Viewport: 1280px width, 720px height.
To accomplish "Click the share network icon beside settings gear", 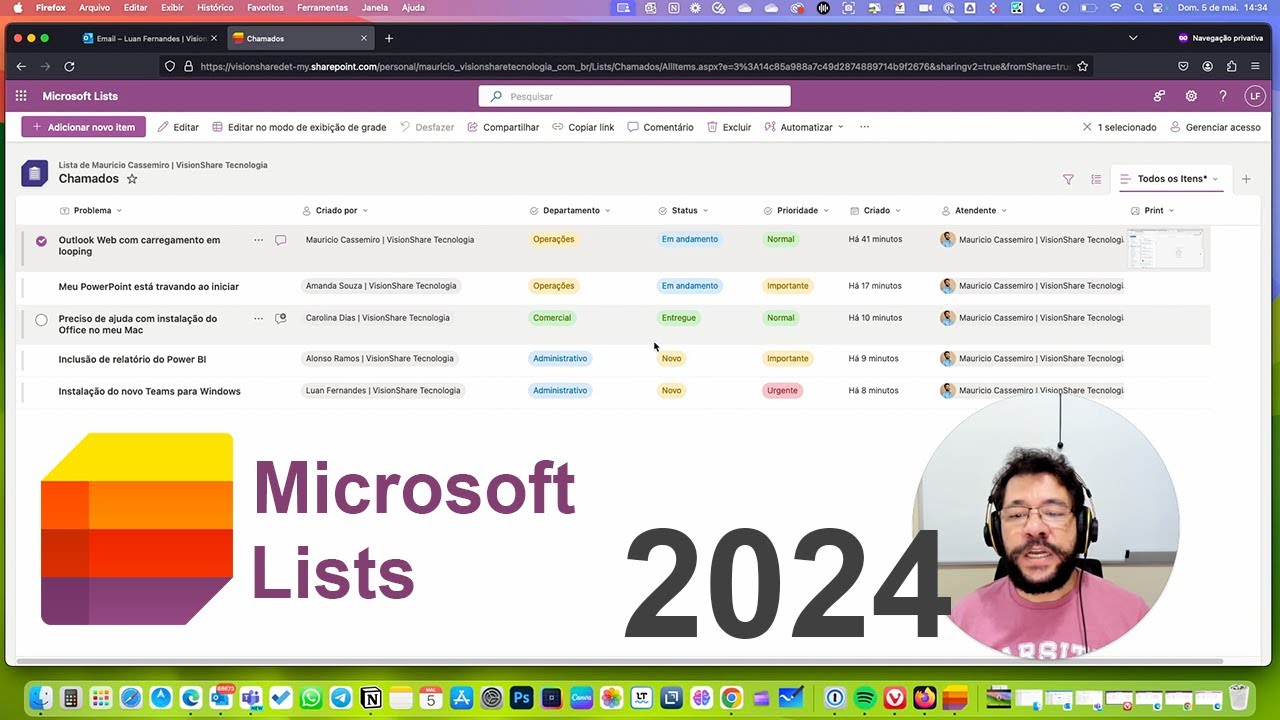I will point(1159,96).
